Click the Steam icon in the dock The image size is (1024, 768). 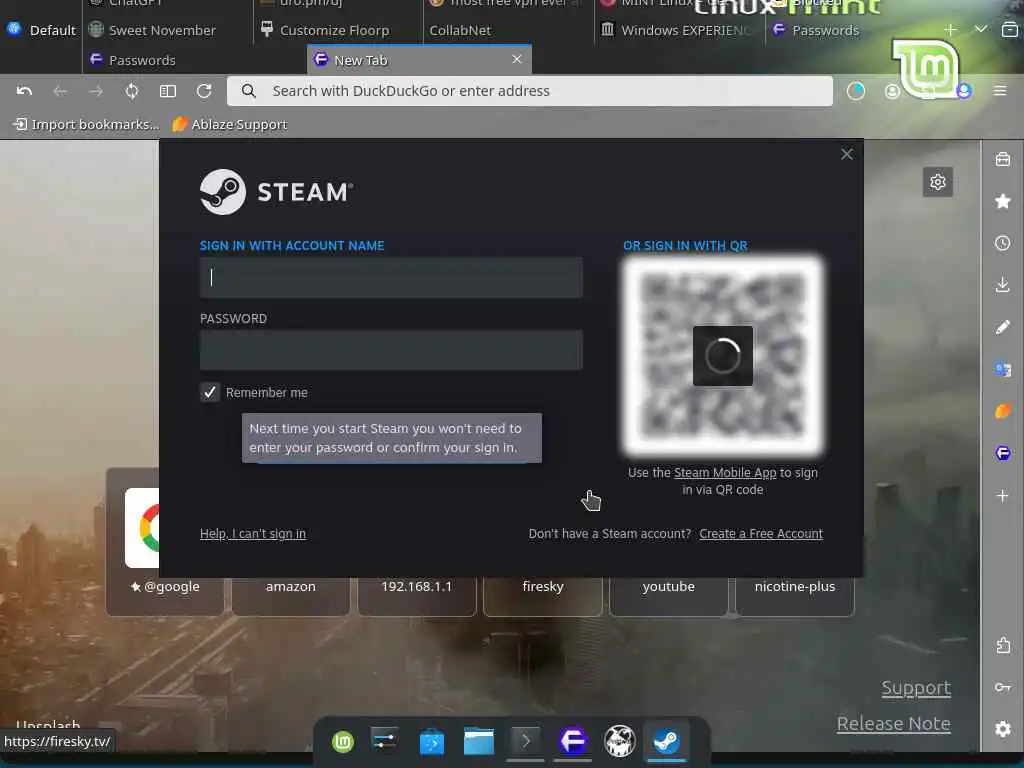pyautogui.click(x=666, y=741)
